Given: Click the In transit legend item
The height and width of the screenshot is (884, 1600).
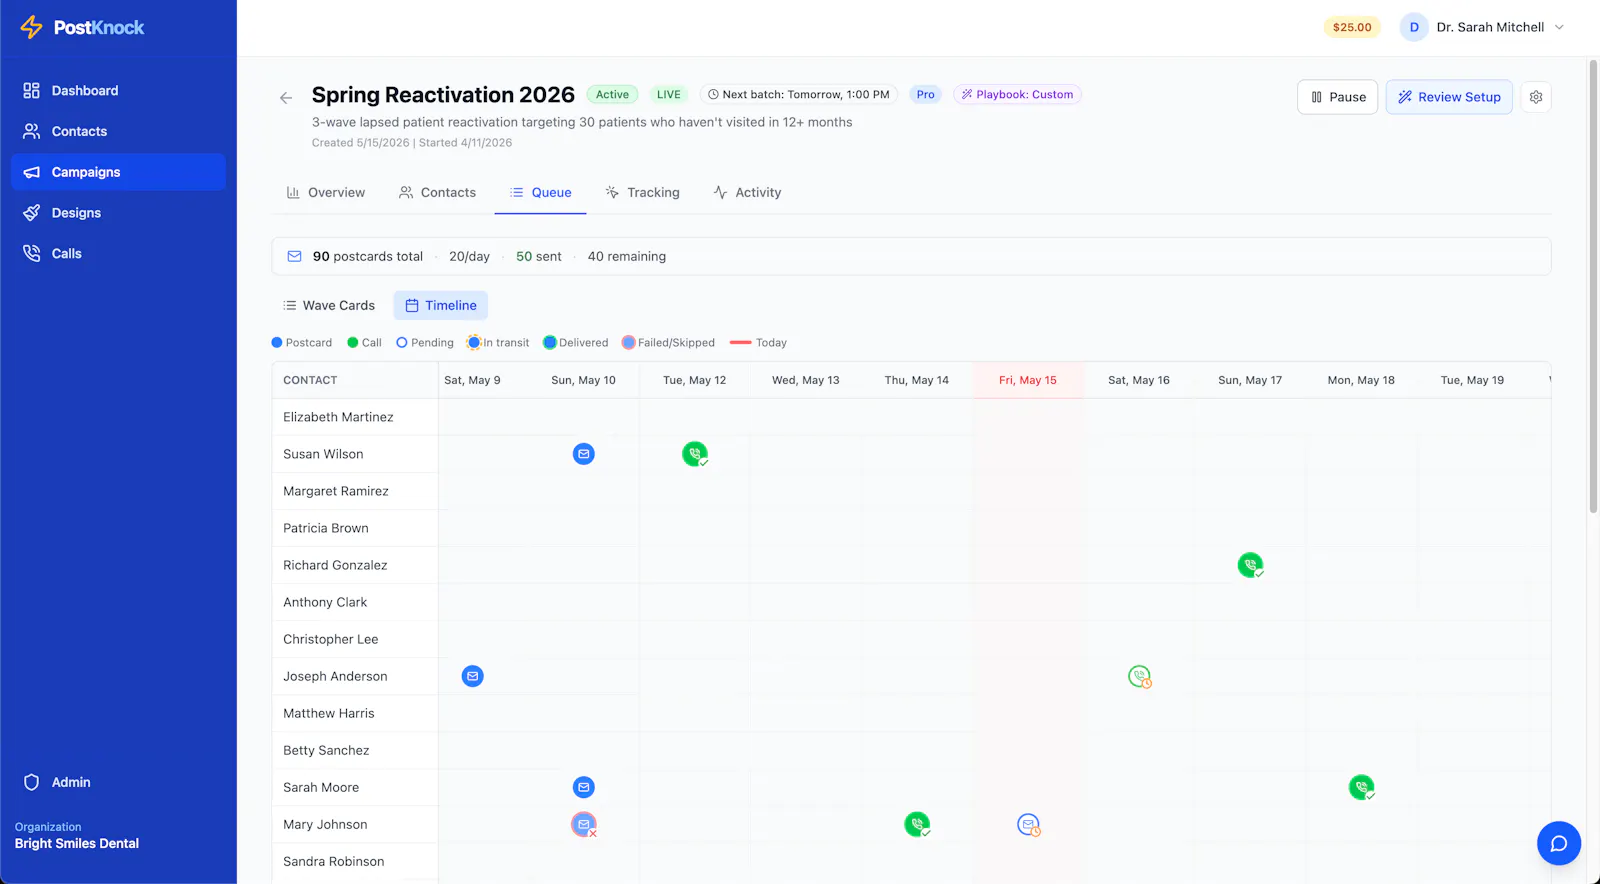Looking at the screenshot, I should 498,343.
